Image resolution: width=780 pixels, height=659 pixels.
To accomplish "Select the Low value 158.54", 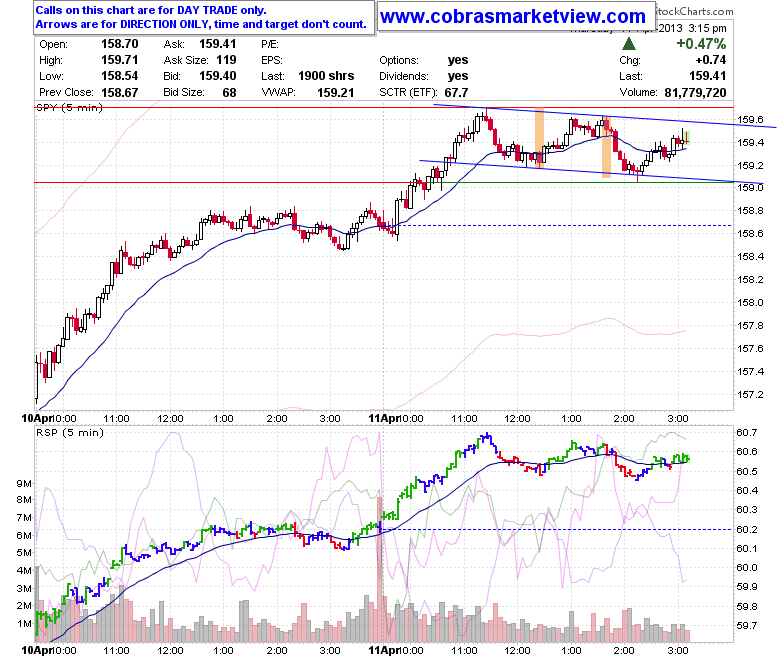I will [119, 76].
